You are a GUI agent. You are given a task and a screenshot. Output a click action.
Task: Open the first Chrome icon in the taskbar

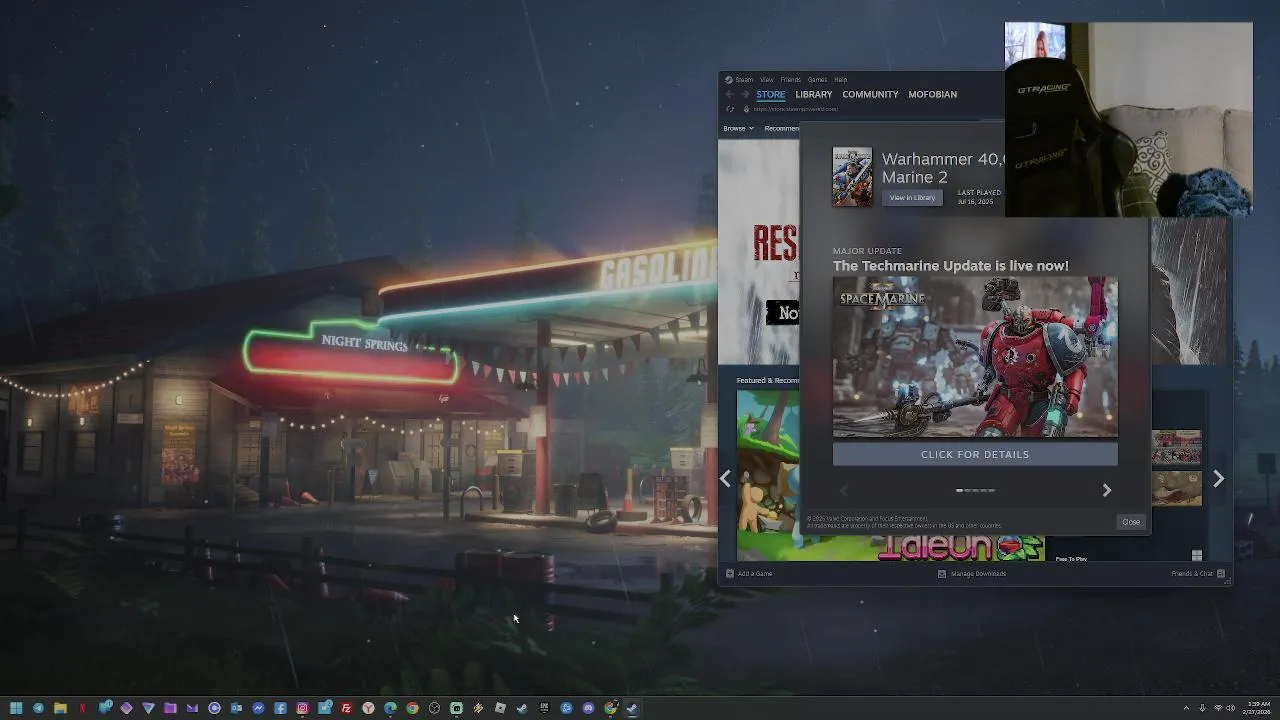click(x=412, y=708)
